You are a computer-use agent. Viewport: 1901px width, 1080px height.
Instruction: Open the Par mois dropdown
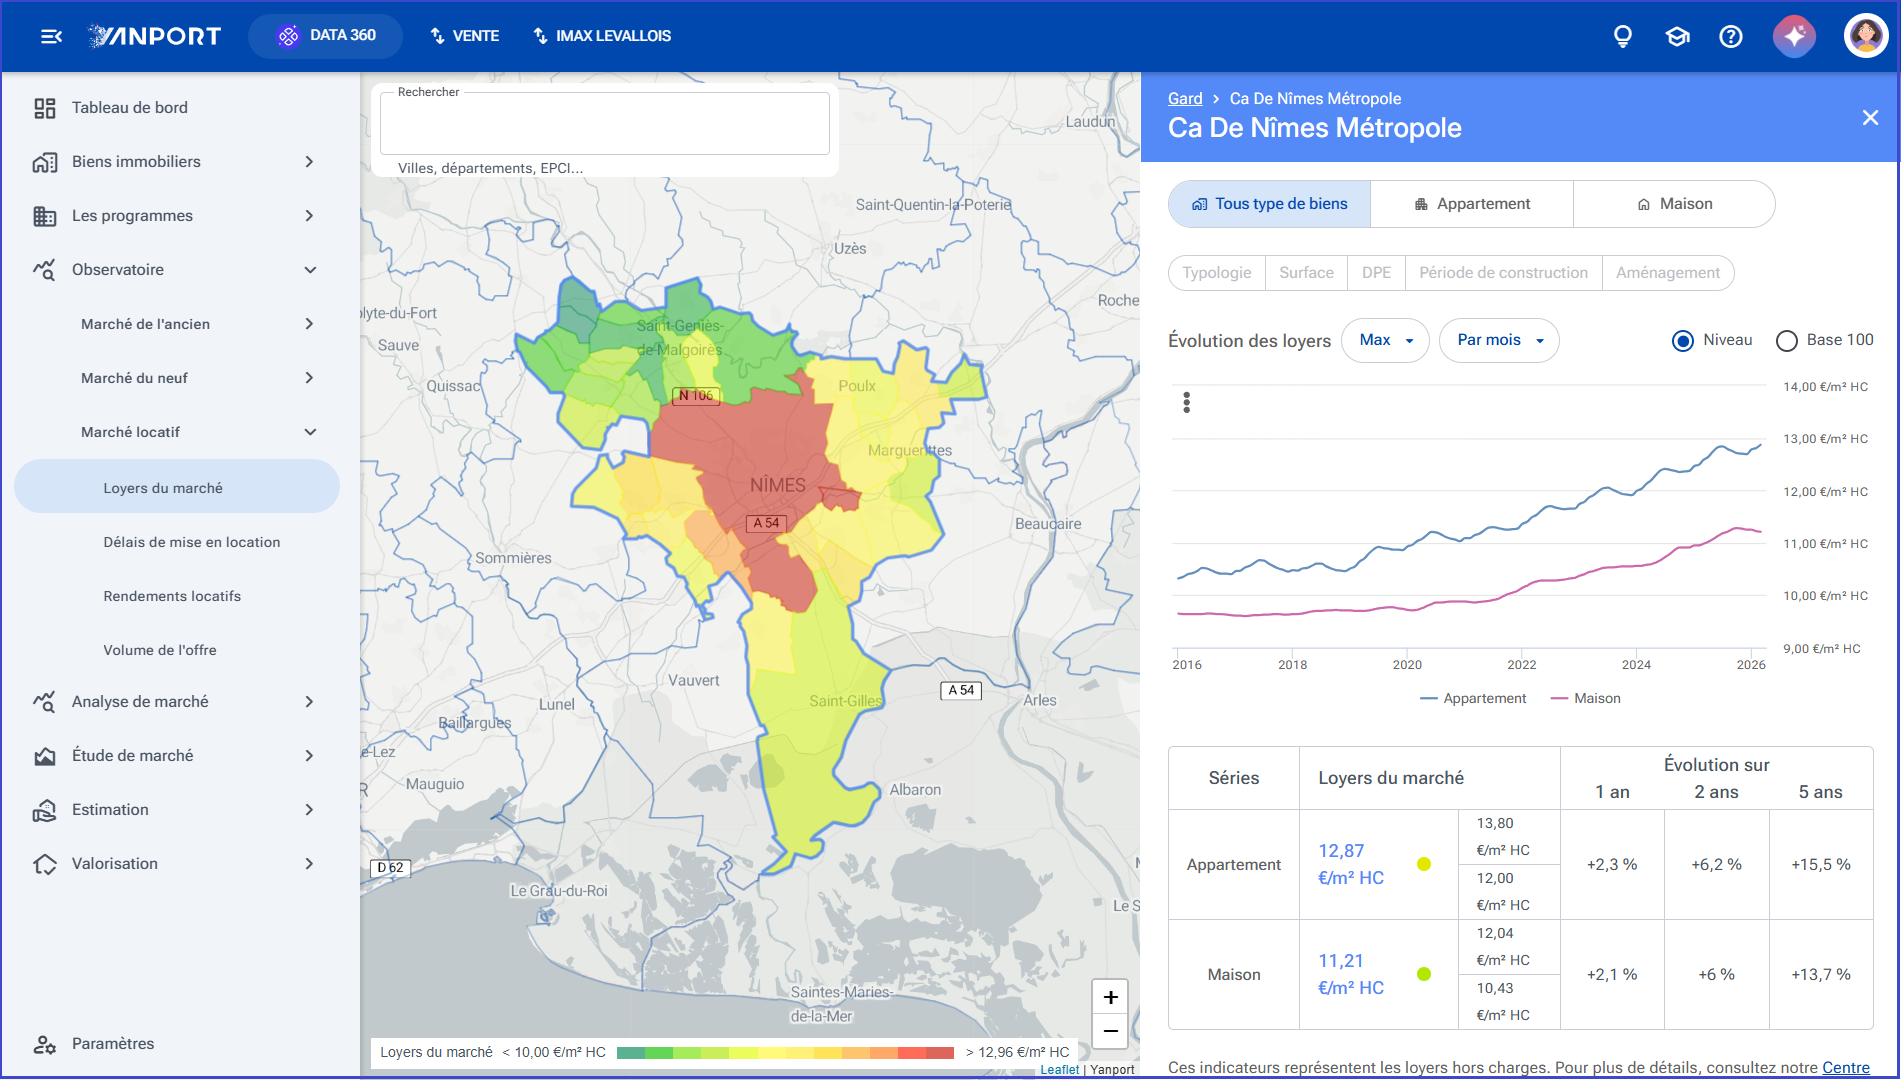point(1499,340)
